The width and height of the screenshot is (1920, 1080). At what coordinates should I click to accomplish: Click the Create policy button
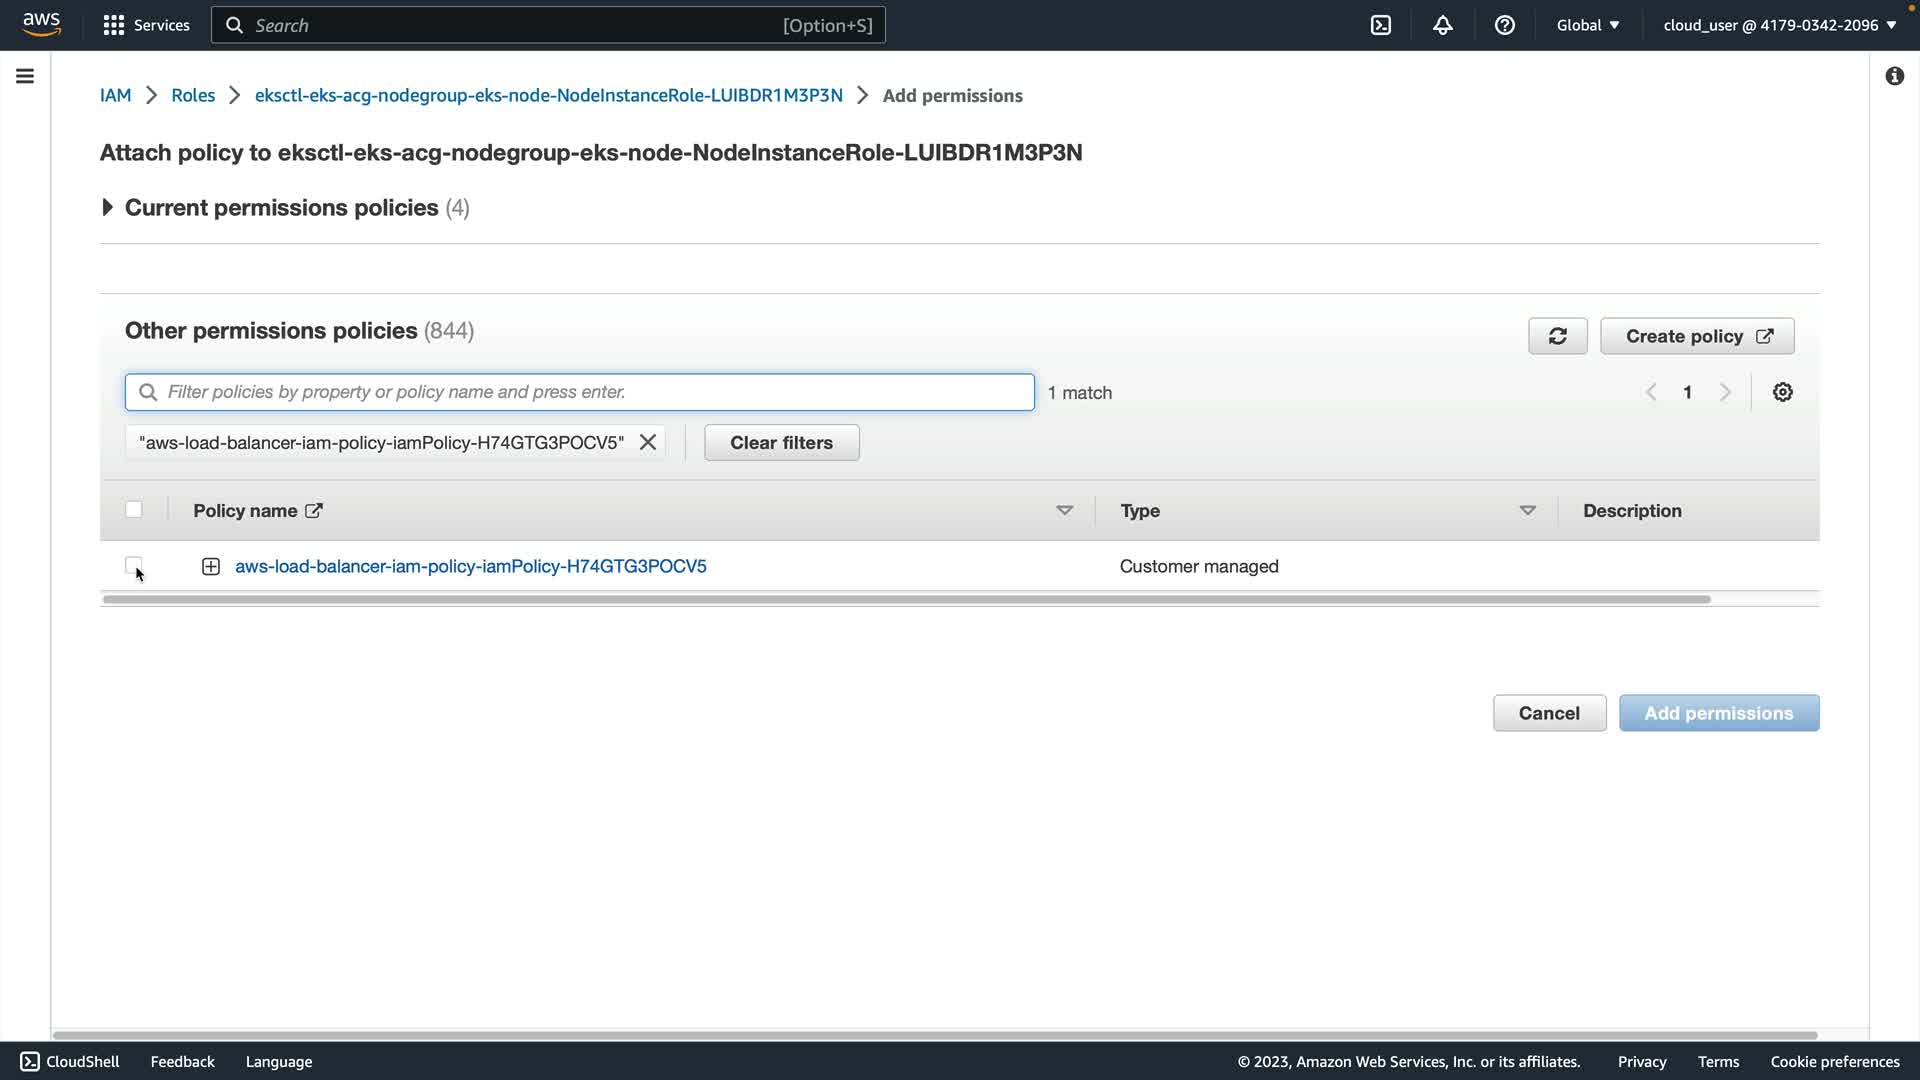point(1696,336)
